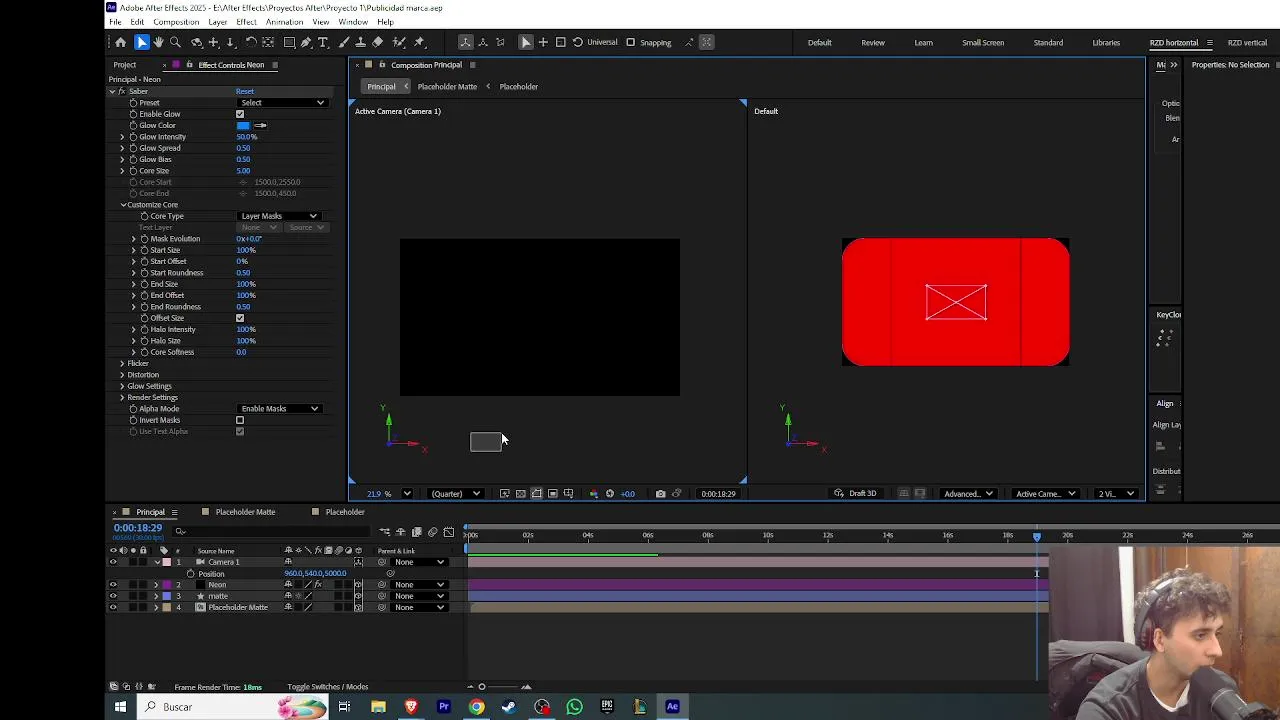The width and height of the screenshot is (1280, 720).
Task: Click the Glow Color blue swatch
Action: pyautogui.click(x=243, y=126)
